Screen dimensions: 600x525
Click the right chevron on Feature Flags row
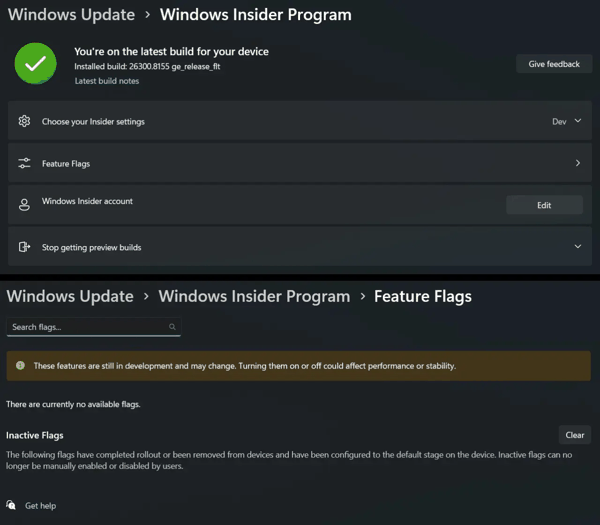coord(578,163)
